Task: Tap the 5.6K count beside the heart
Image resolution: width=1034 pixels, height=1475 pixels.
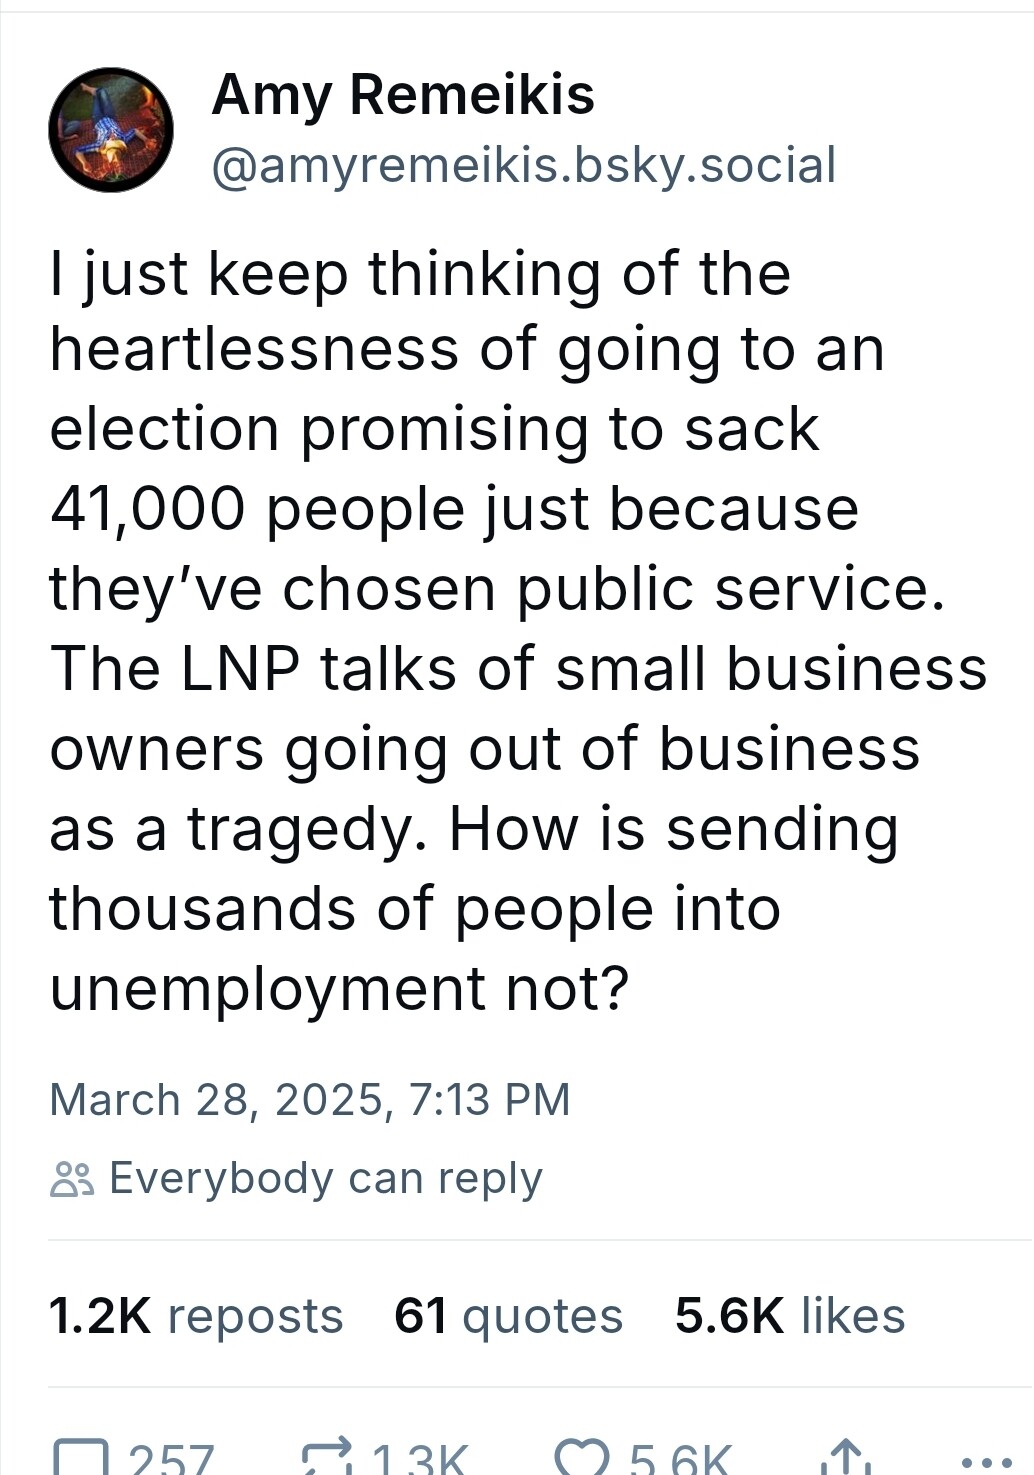Action: tap(680, 1458)
